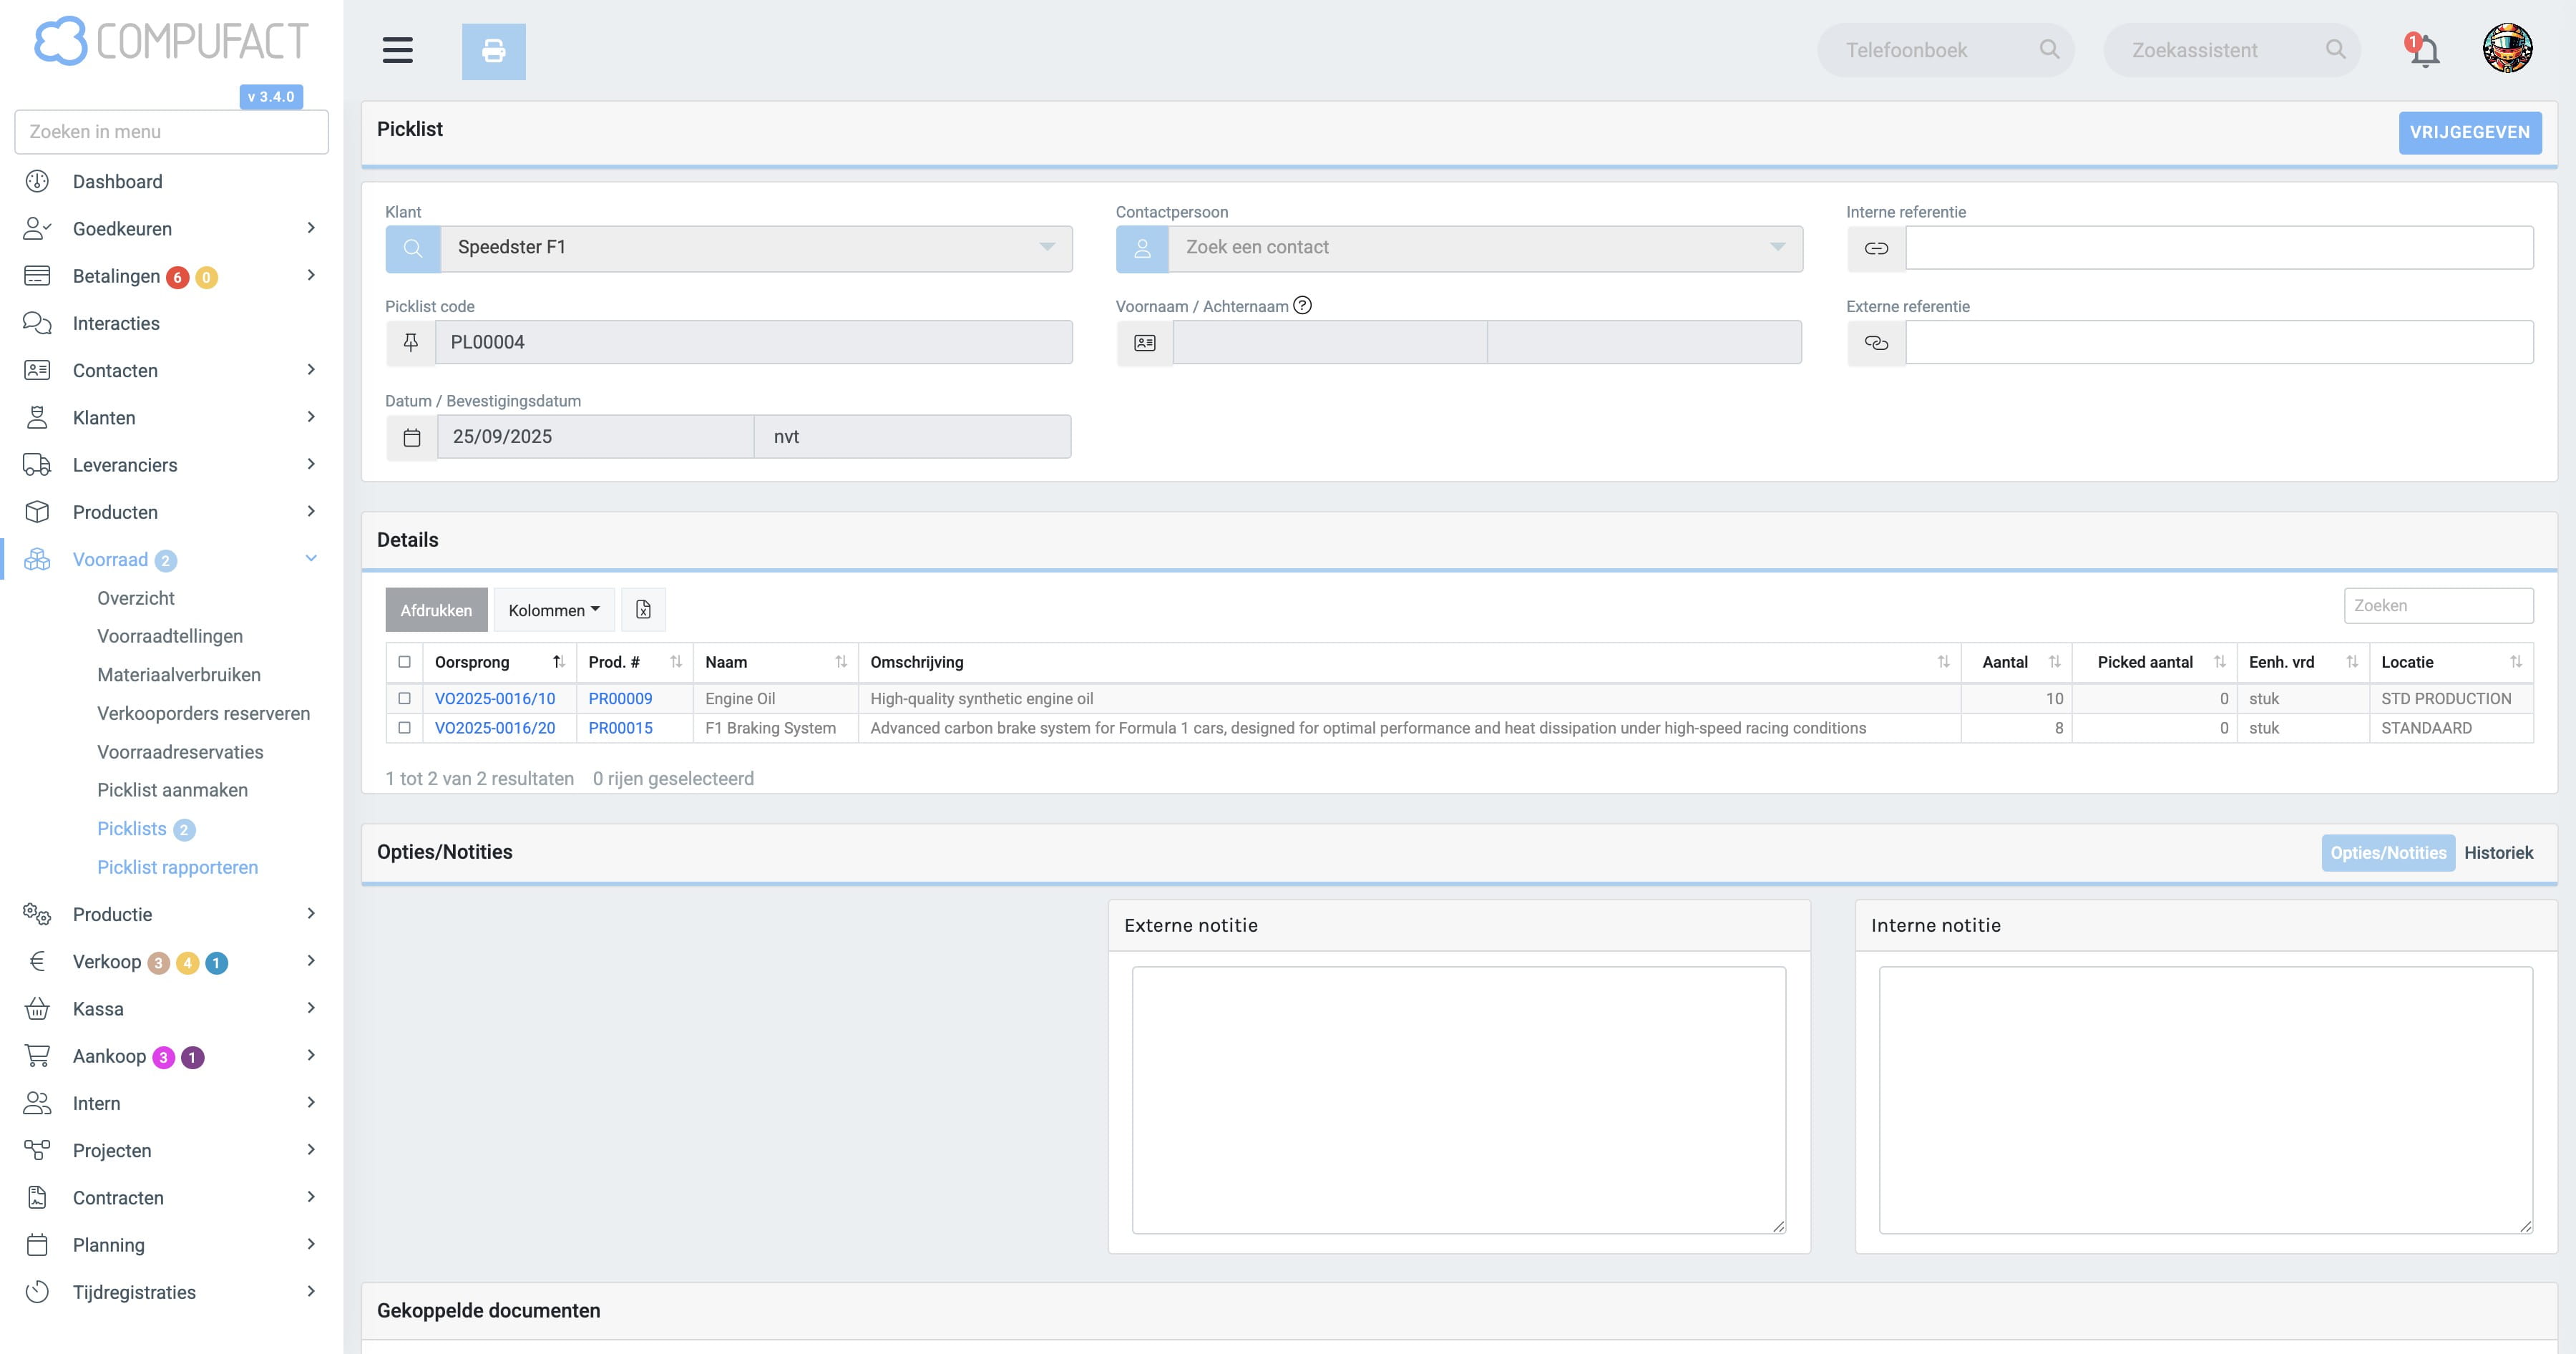Click the blue printer icon button
This screenshot has width=2576, height=1354.
point(493,51)
